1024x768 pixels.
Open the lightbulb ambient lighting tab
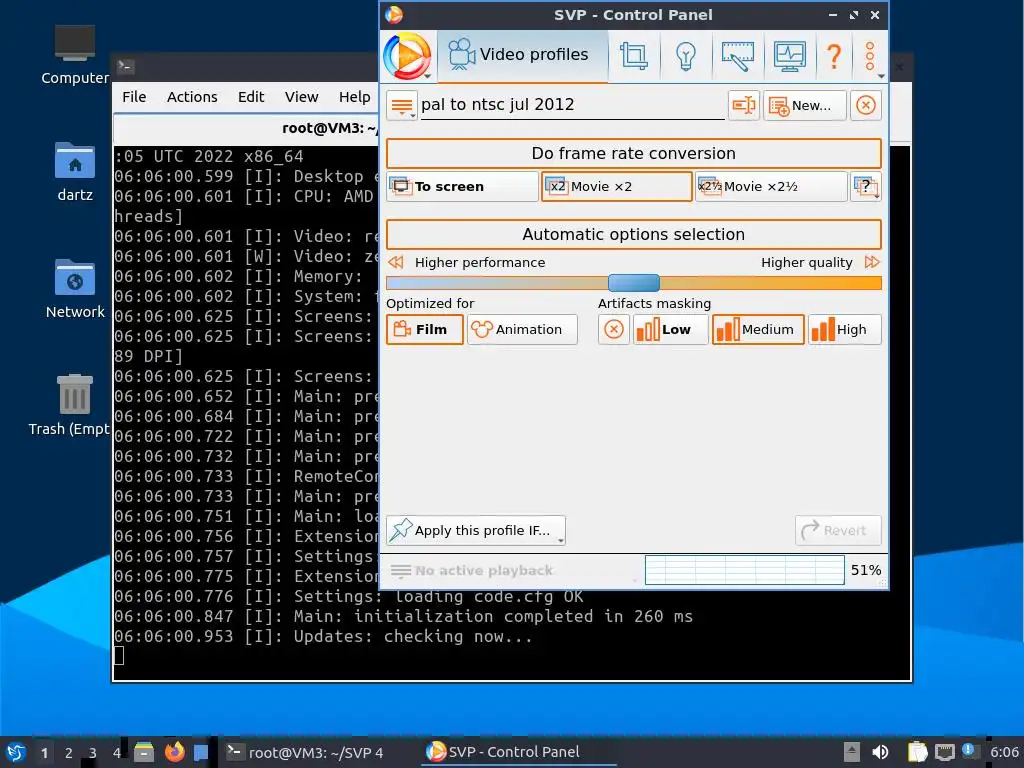[x=685, y=56]
